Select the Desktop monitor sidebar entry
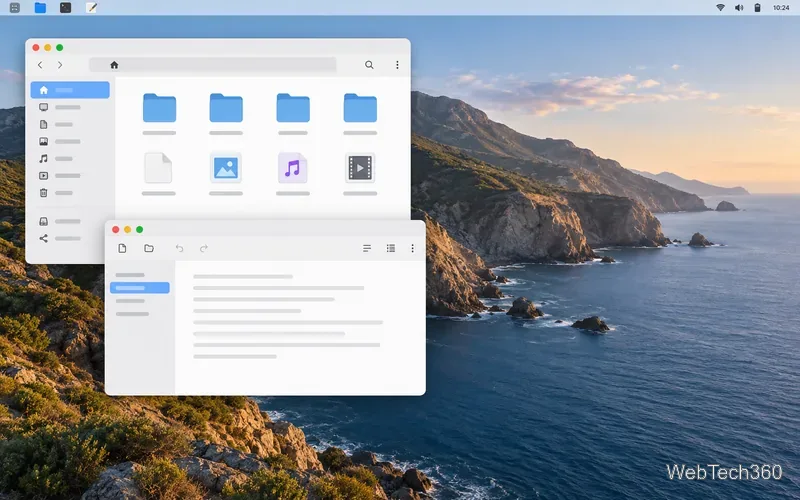This screenshot has width=800, height=500. click(60, 107)
